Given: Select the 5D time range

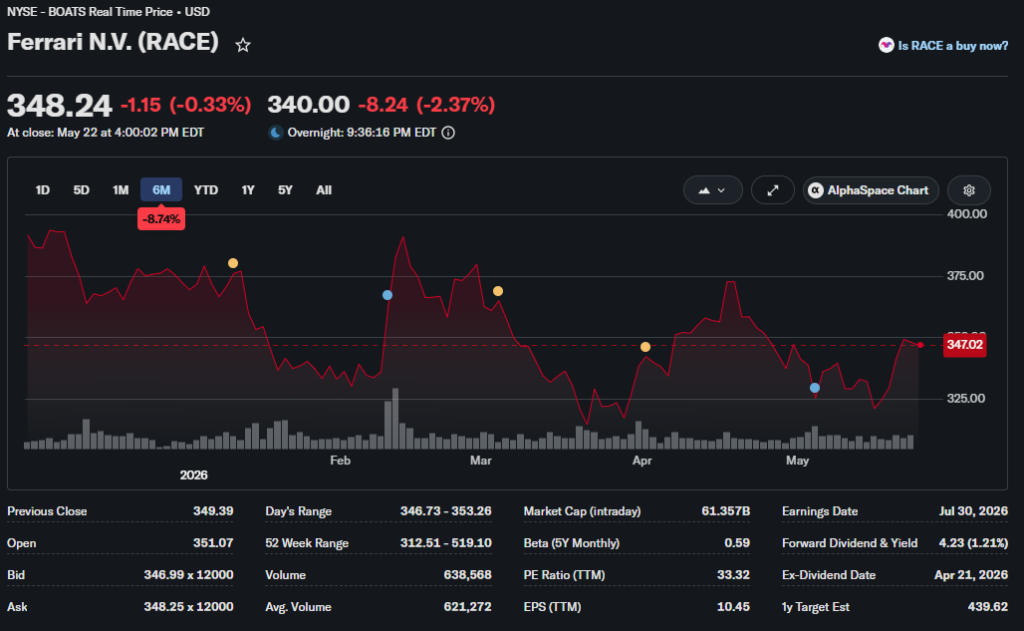Looking at the screenshot, I should pos(81,190).
